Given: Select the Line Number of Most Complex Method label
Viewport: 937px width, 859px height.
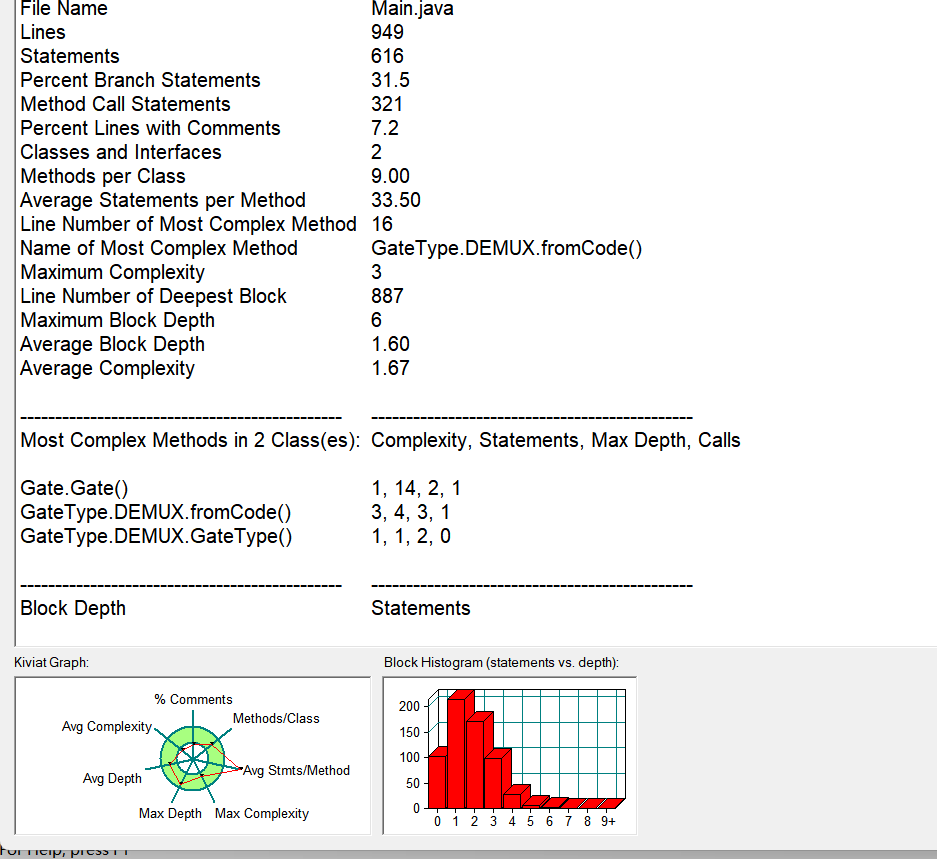Looking at the screenshot, I should (188, 224).
